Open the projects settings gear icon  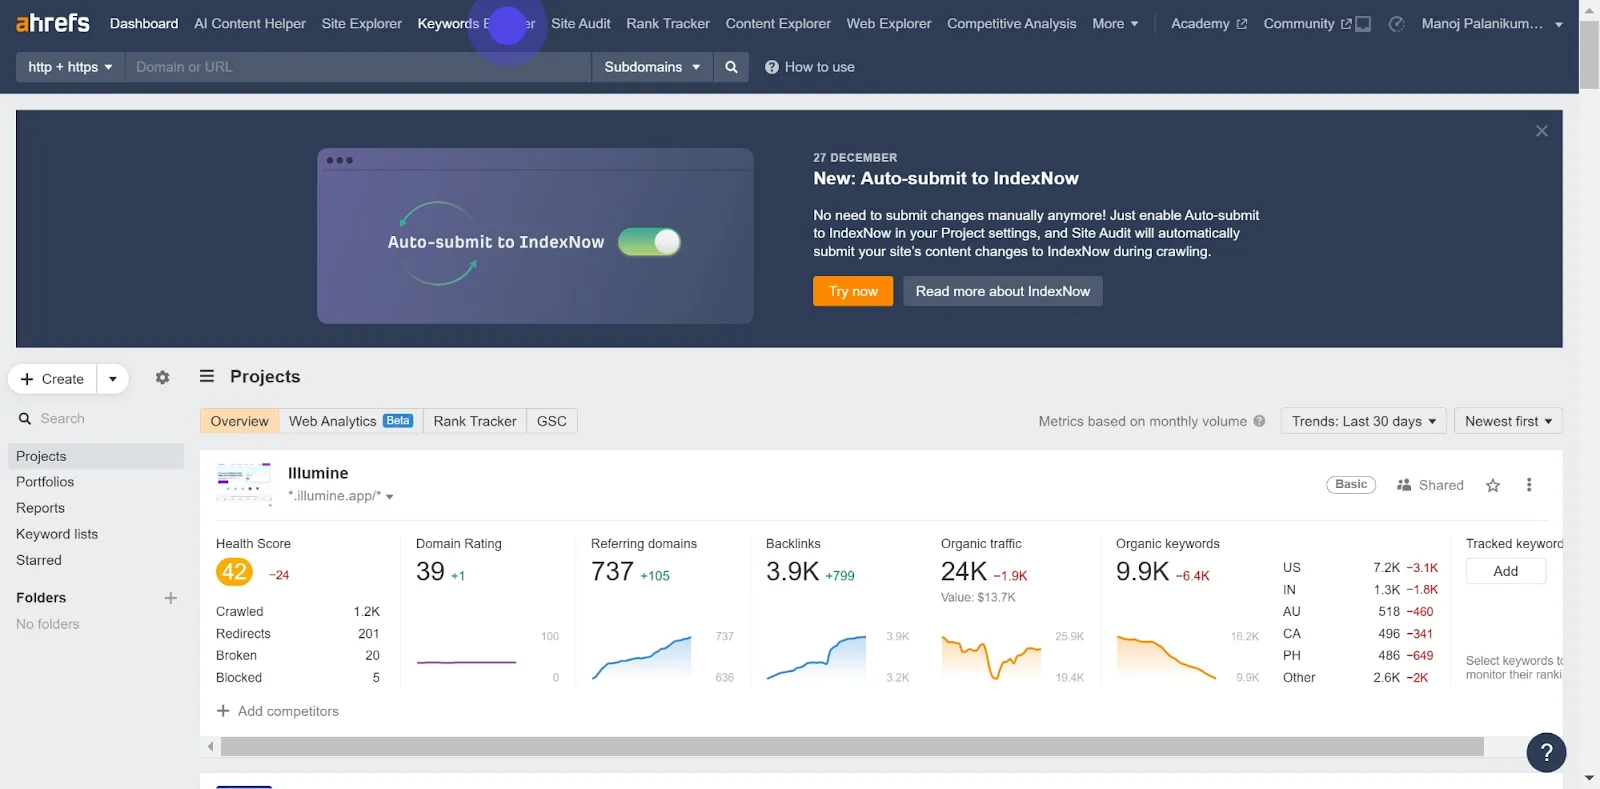(x=162, y=378)
